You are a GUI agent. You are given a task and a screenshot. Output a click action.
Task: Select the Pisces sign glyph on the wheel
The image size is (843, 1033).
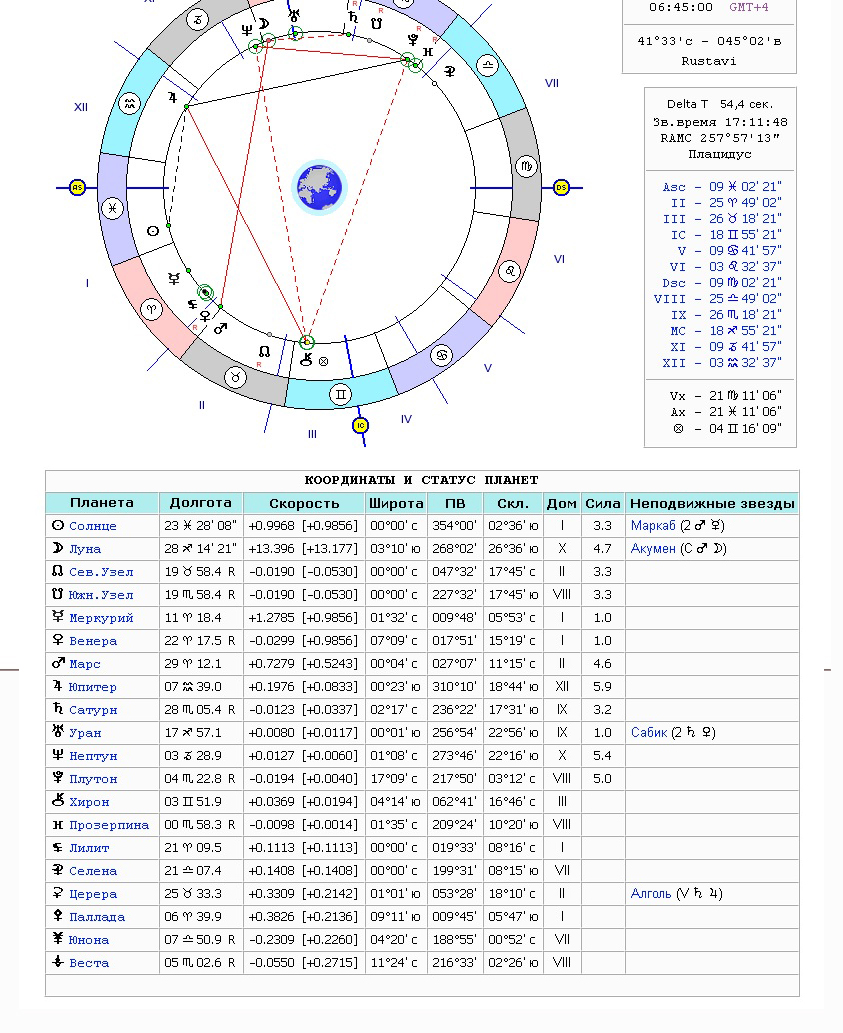coord(113,208)
